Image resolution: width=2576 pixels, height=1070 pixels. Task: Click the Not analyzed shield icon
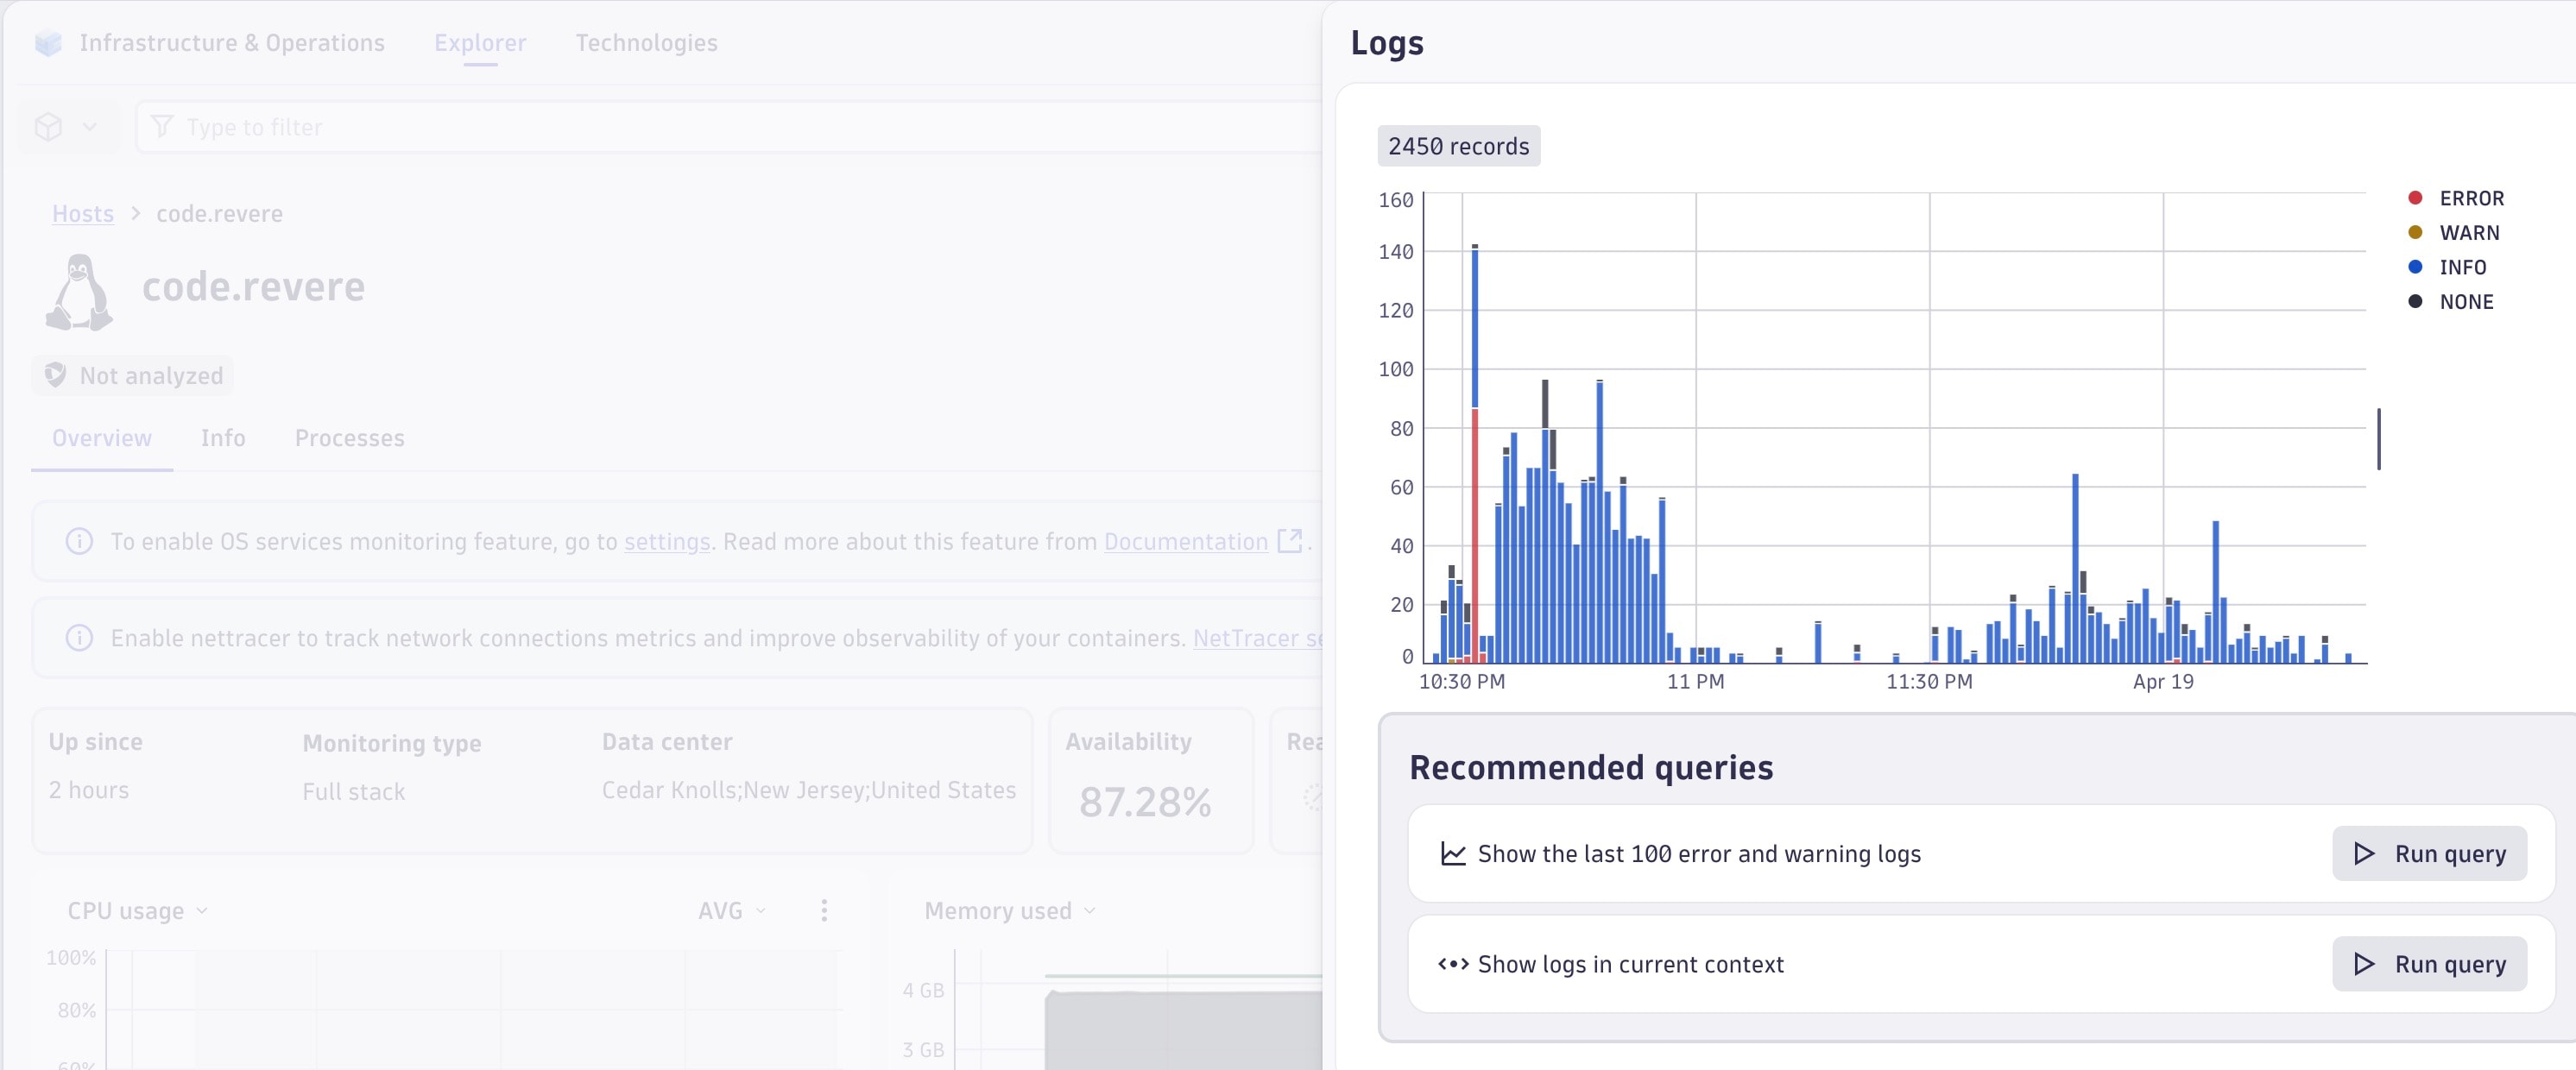click(56, 375)
